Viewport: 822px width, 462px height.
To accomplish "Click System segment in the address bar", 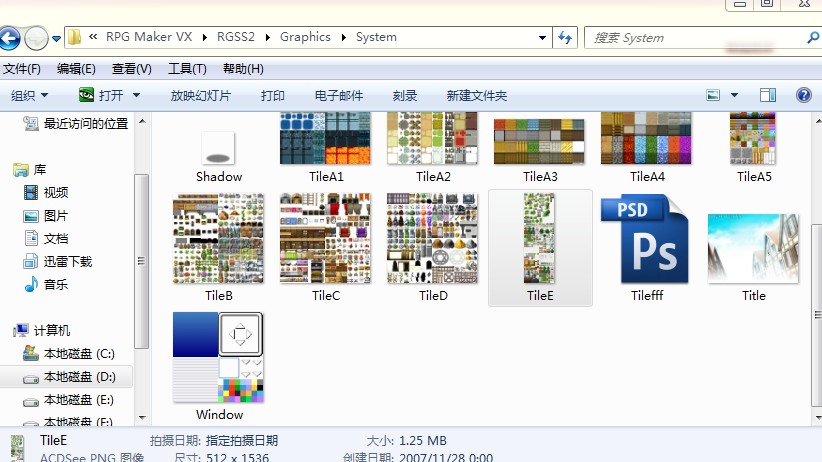I will coord(376,37).
